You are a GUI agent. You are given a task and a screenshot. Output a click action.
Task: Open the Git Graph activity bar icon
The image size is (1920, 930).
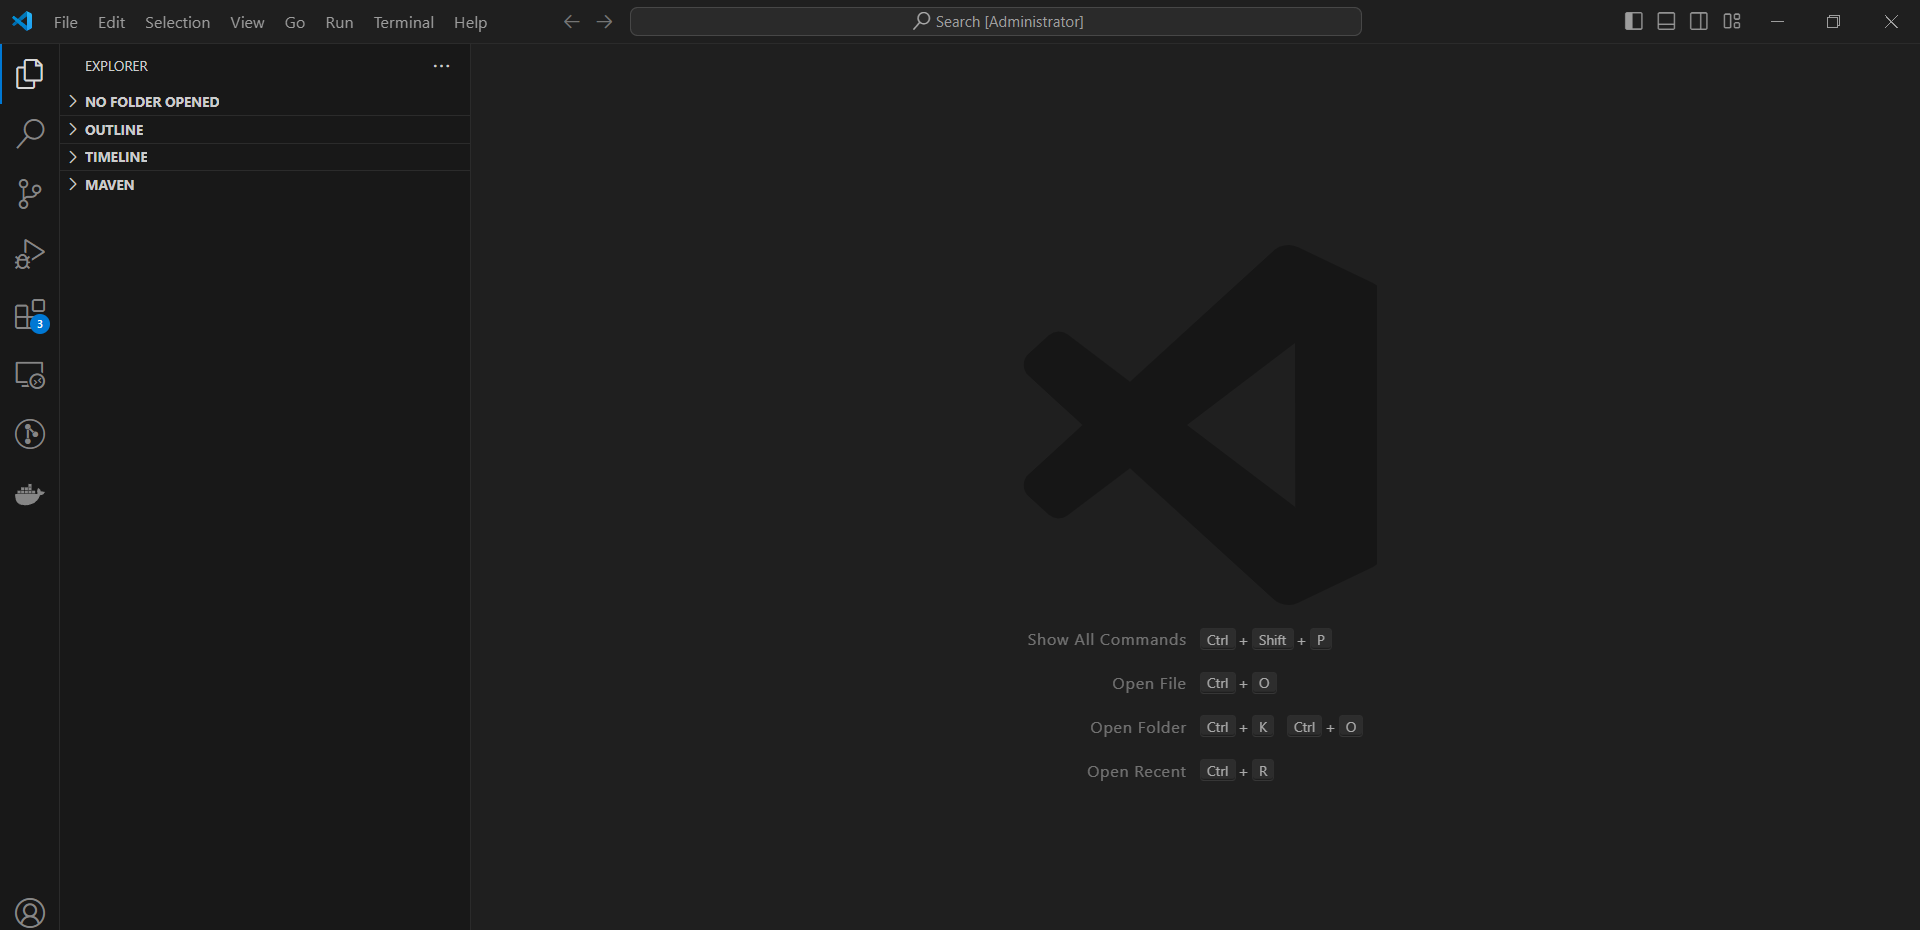tap(30, 434)
